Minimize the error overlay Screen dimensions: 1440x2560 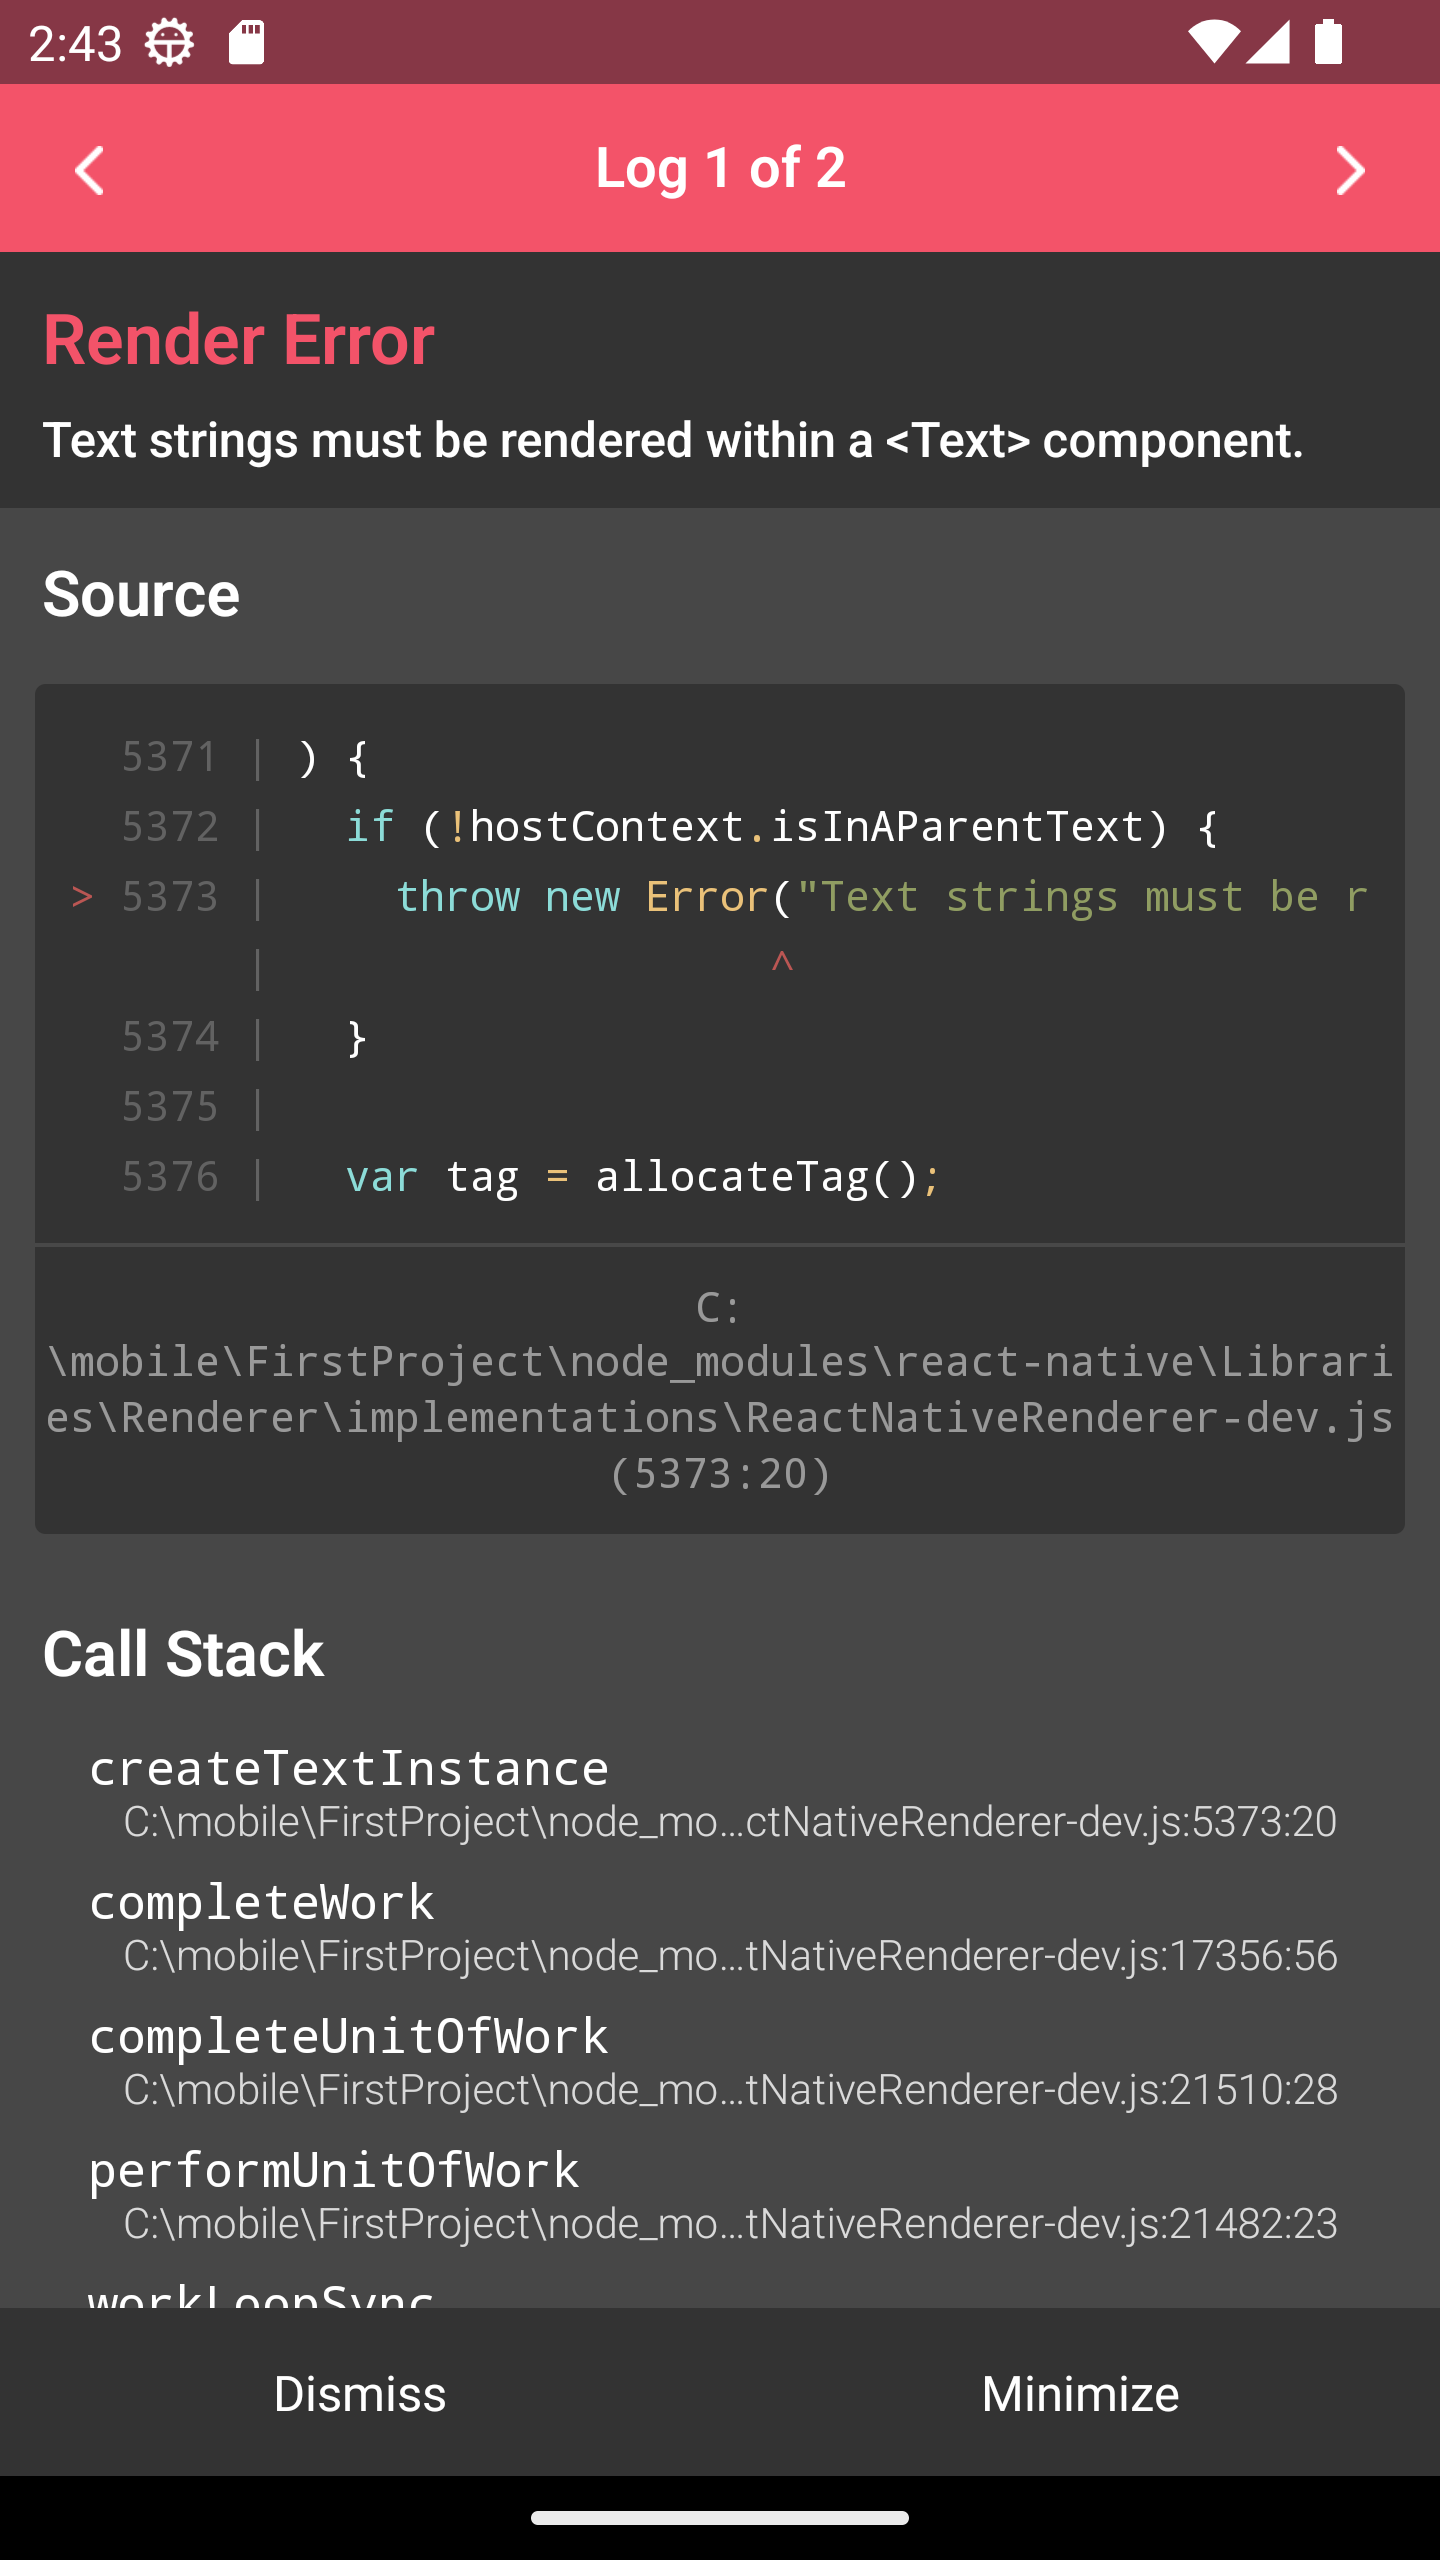click(x=1080, y=2393)
